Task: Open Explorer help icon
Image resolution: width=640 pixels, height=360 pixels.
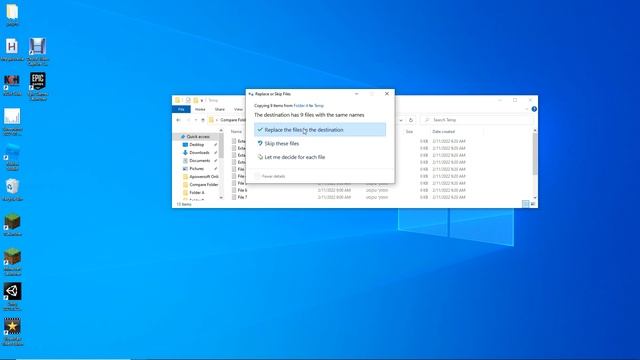Action: [534, 109]
